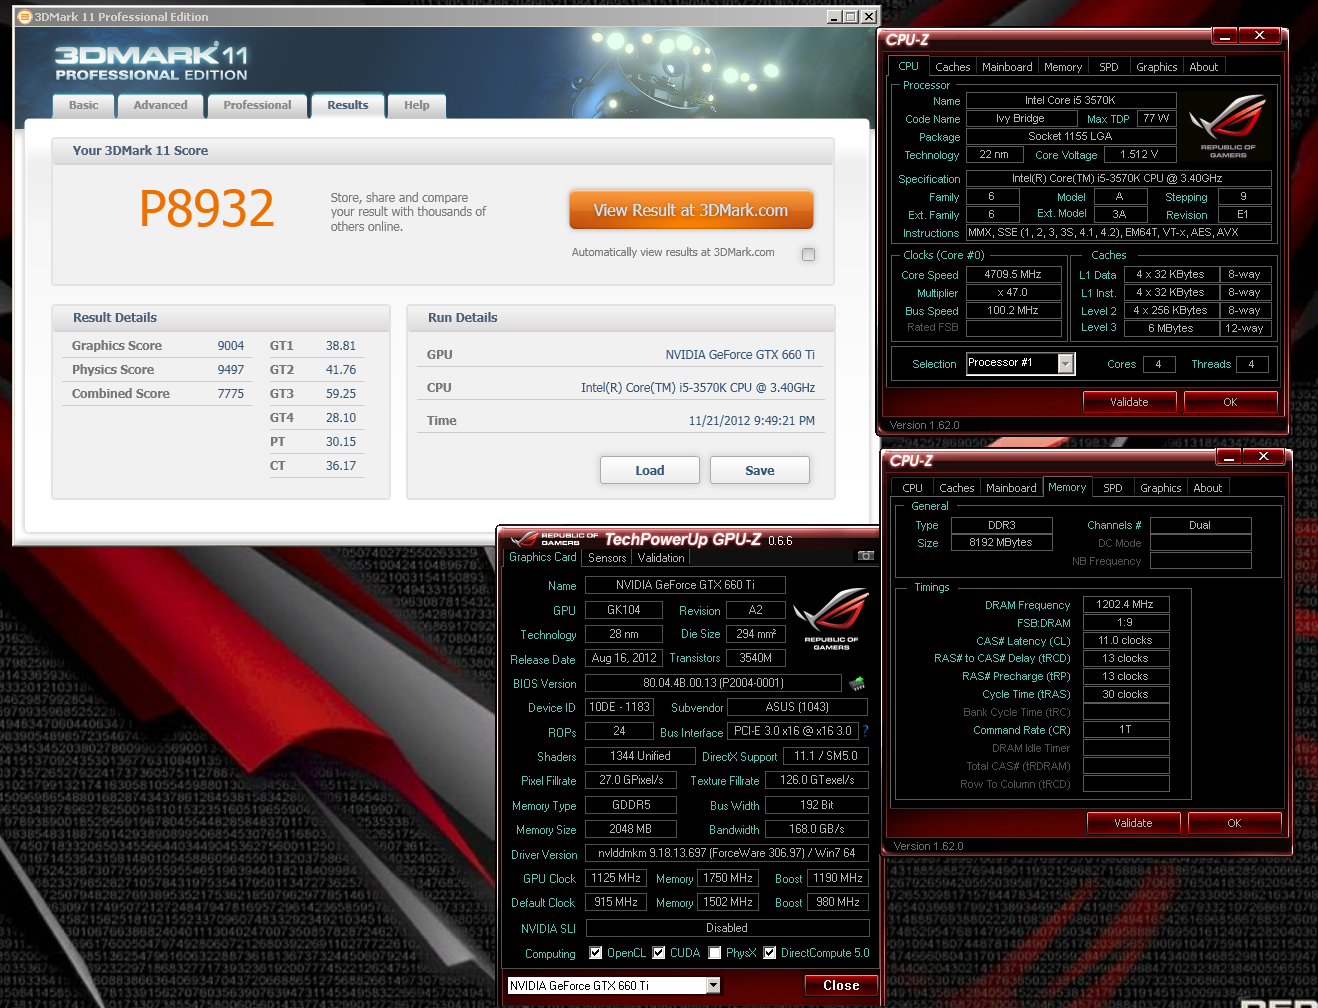Open Caches tab in upper CPU-Z window
1318x1008 pixels.
[953, 67]
